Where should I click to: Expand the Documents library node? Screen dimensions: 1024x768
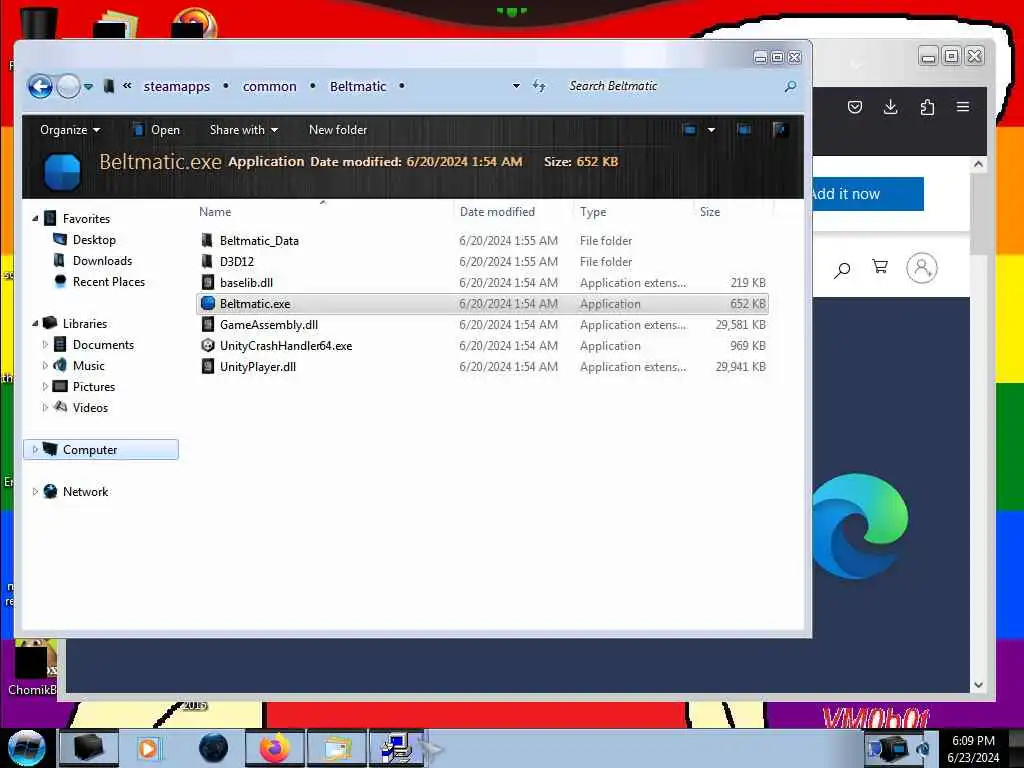(x=45, y=344)
